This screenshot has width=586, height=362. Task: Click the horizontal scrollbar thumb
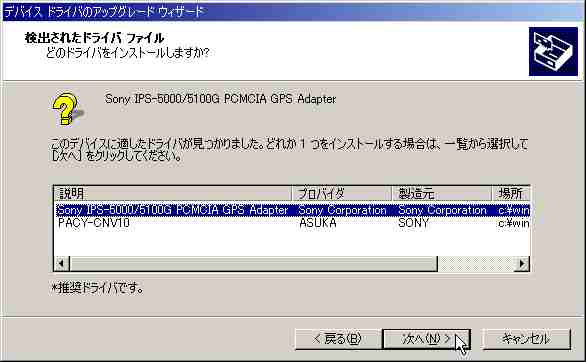pos(253,264)
